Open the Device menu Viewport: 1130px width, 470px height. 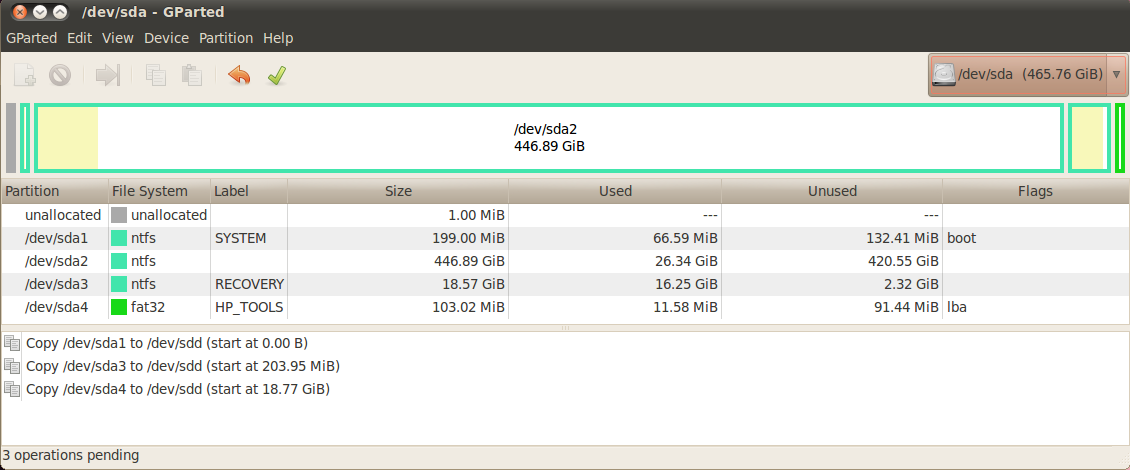click(166, 38)
